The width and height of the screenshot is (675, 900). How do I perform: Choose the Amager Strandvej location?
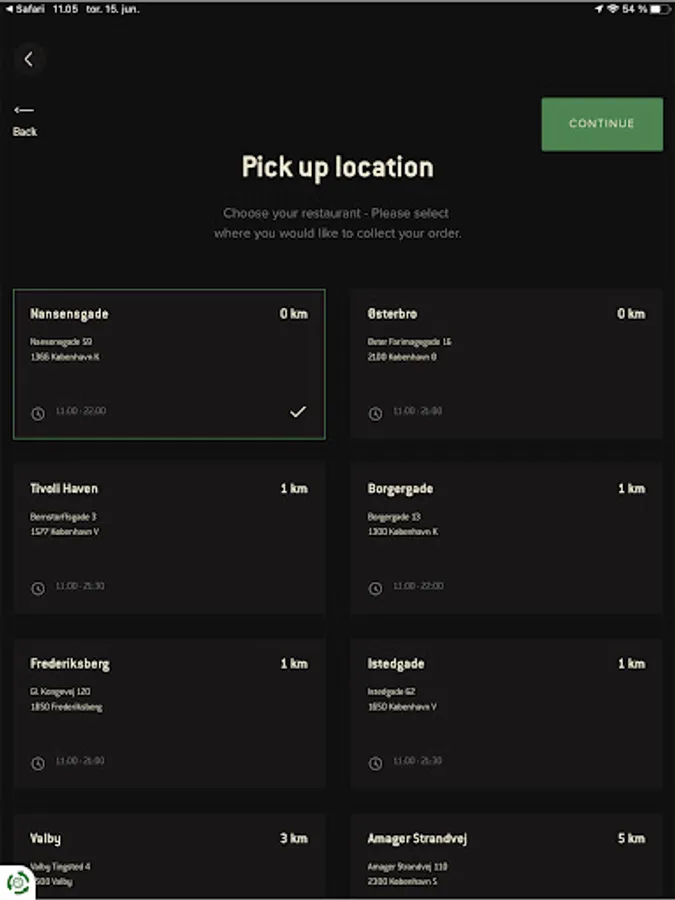click(x=506, y=856)
